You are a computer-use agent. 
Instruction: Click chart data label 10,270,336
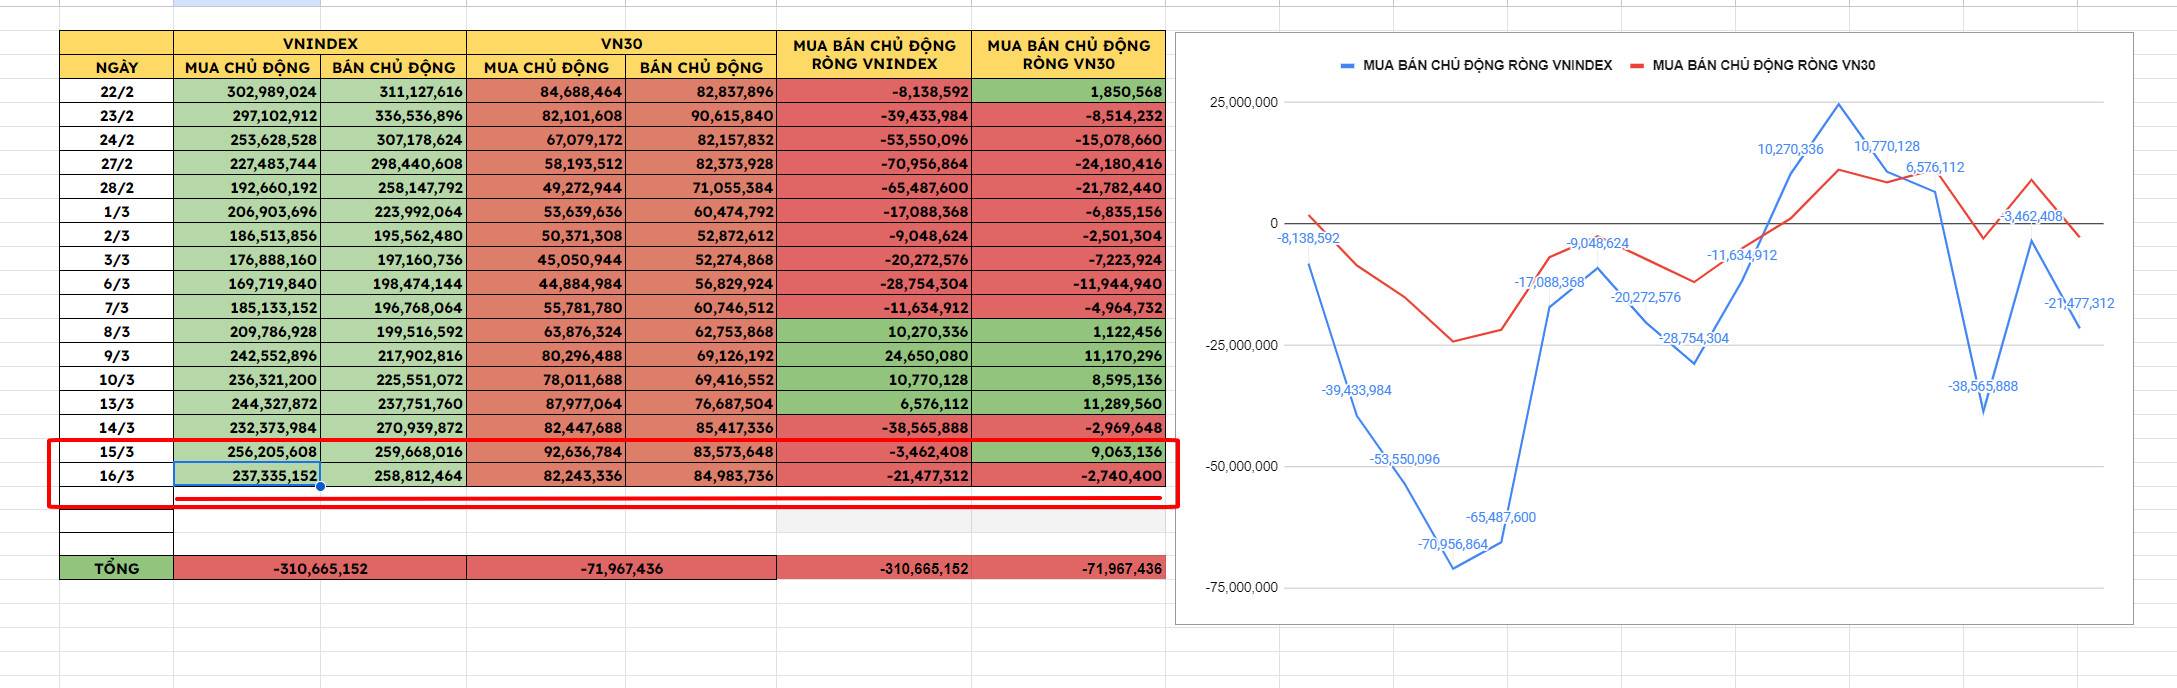click(1790, 149)
